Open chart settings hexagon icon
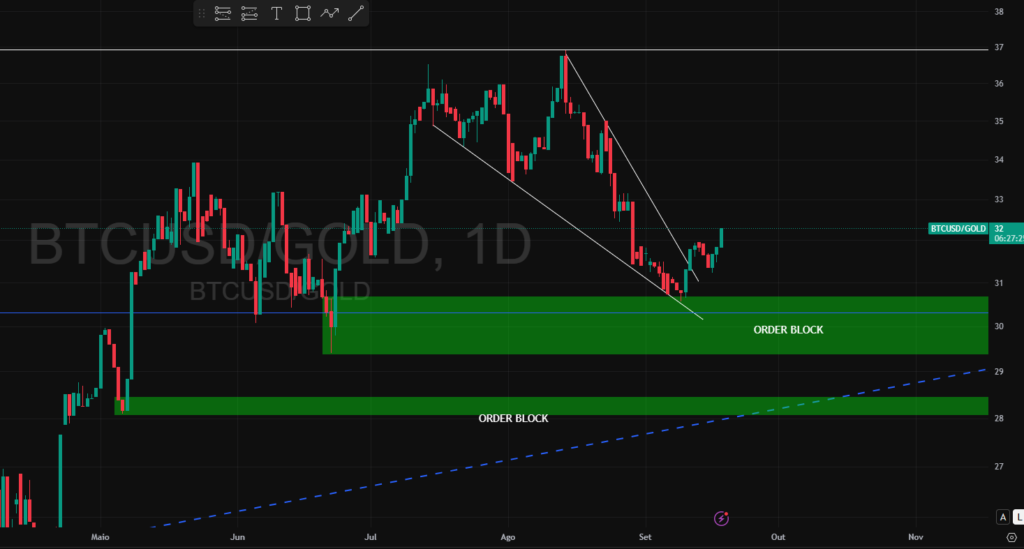1024x549 pixels. [1011, 538]
